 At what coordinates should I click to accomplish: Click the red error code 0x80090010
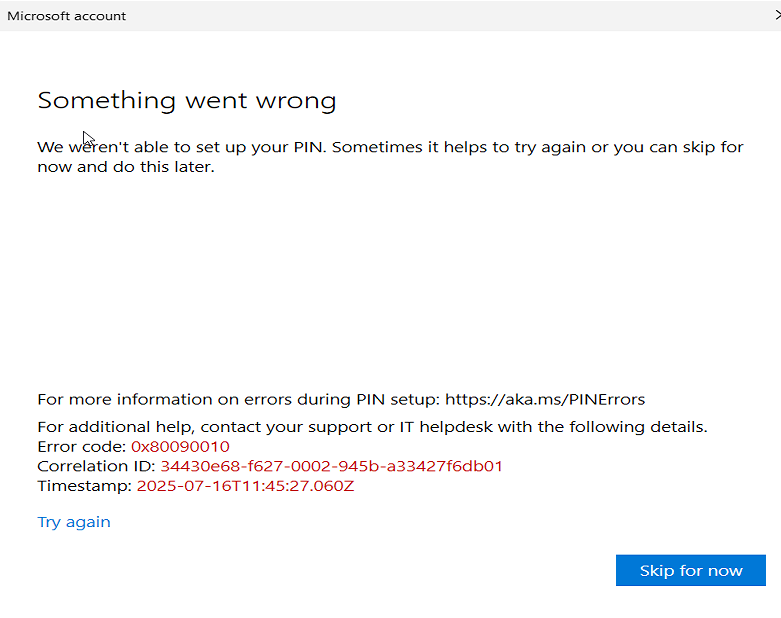[180, 447]
